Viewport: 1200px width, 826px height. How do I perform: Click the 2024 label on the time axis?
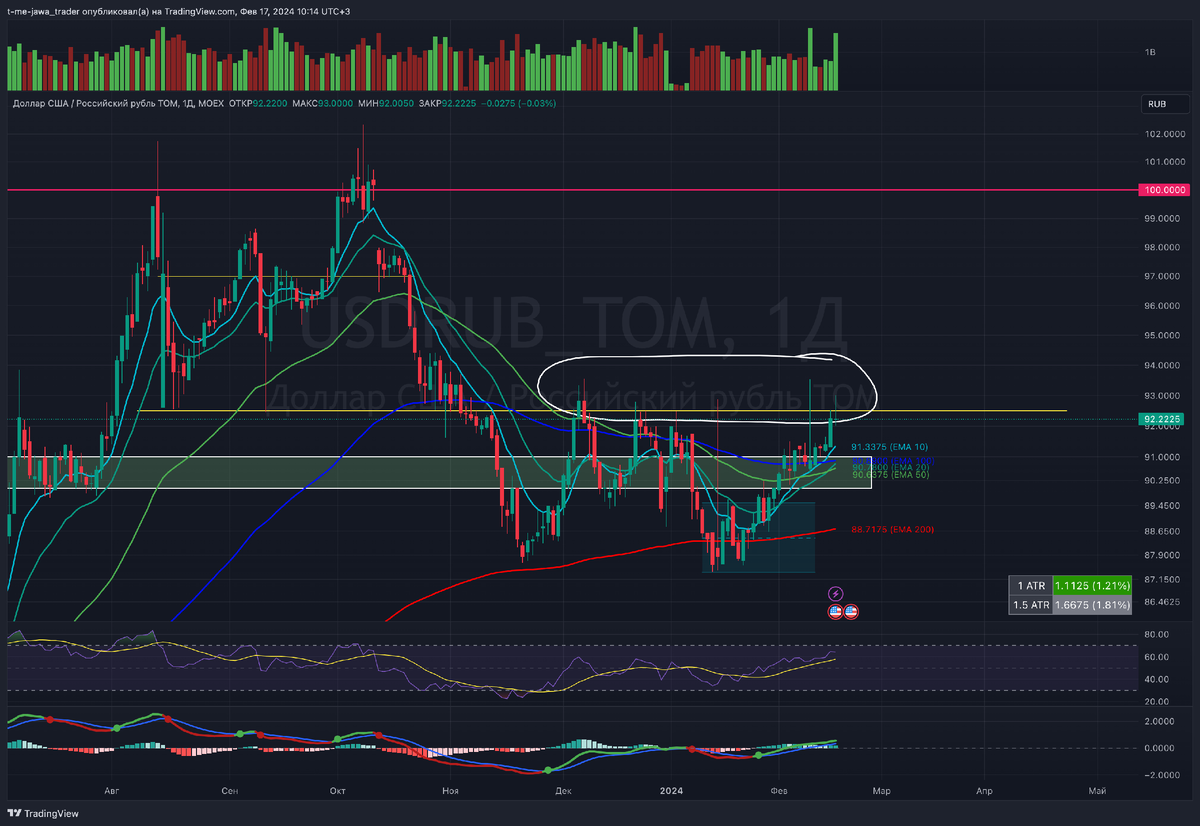tap(670, 791)
